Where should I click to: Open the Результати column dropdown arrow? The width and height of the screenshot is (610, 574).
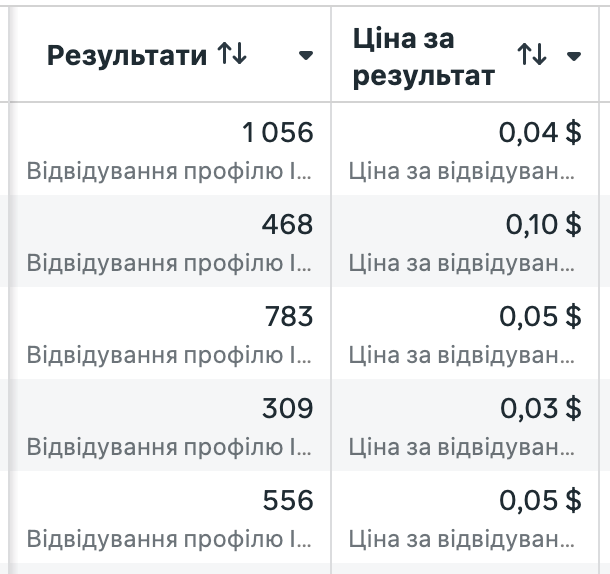click(x=306, y=57)
